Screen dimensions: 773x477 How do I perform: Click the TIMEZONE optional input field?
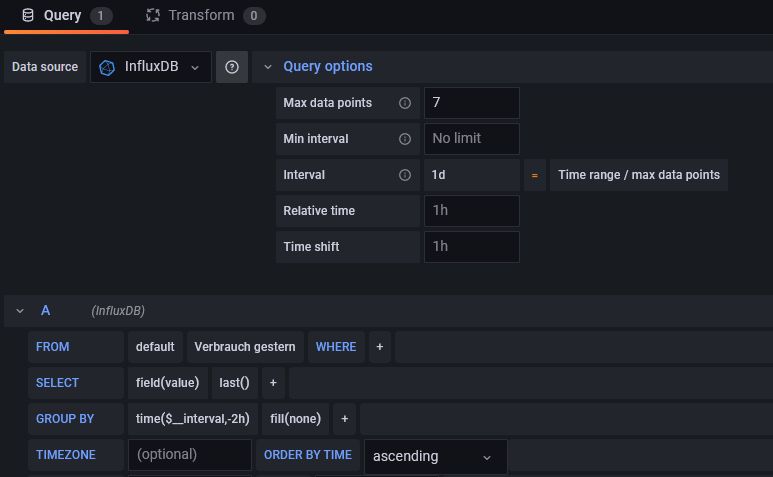pyautogui.click(x=189, y=455)
